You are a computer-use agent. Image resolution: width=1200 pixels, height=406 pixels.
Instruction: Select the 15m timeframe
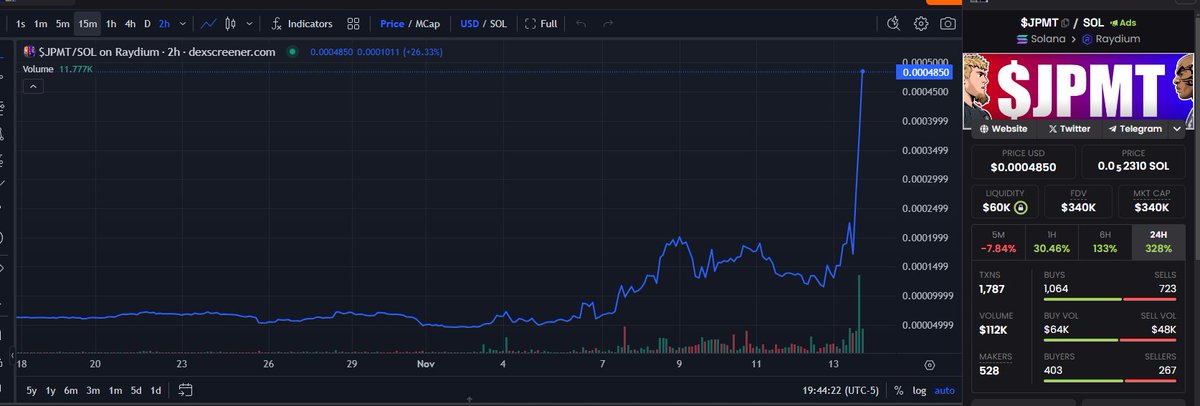[87, 23]
